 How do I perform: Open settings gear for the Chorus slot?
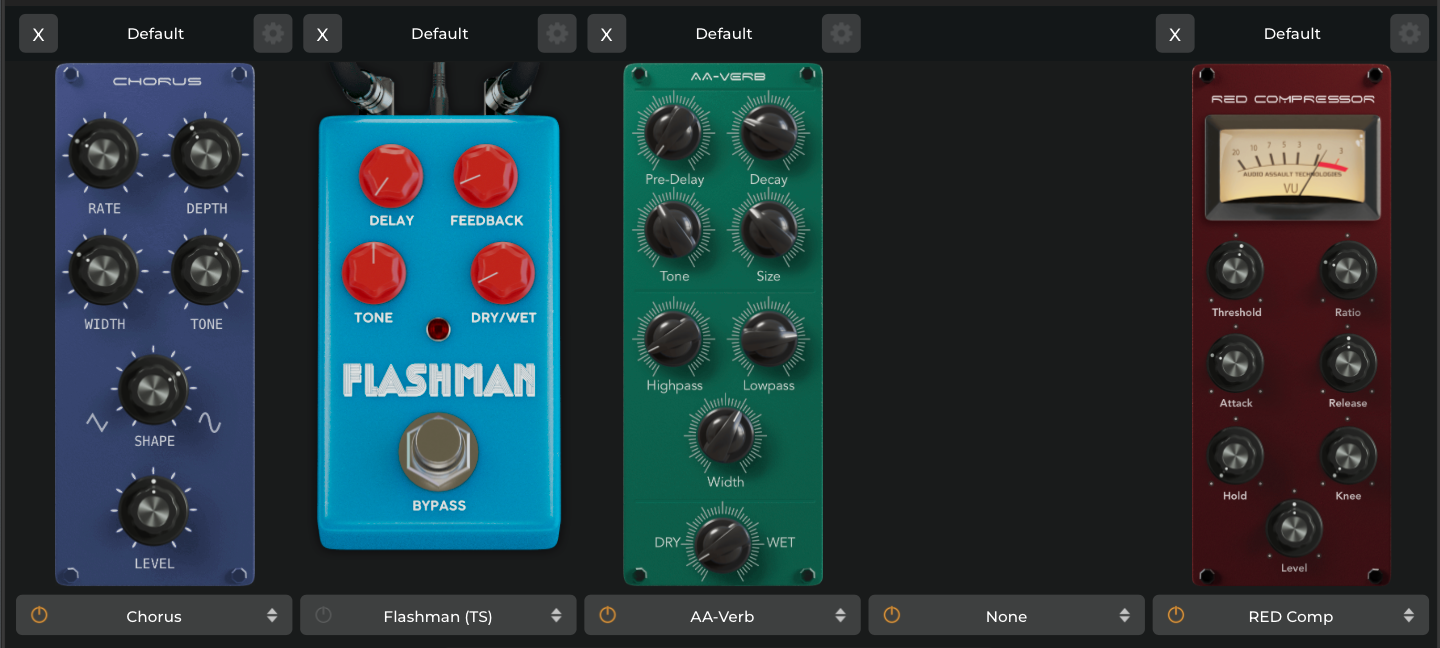point(273,34)
